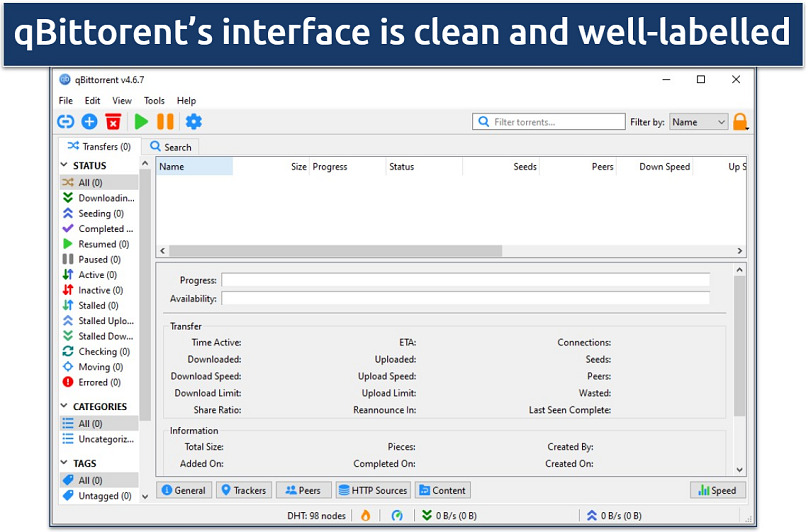Click the details panel down scroll arrow
Image resolution: width=806 pixels, height=532 pixels.
click(740, 470)
